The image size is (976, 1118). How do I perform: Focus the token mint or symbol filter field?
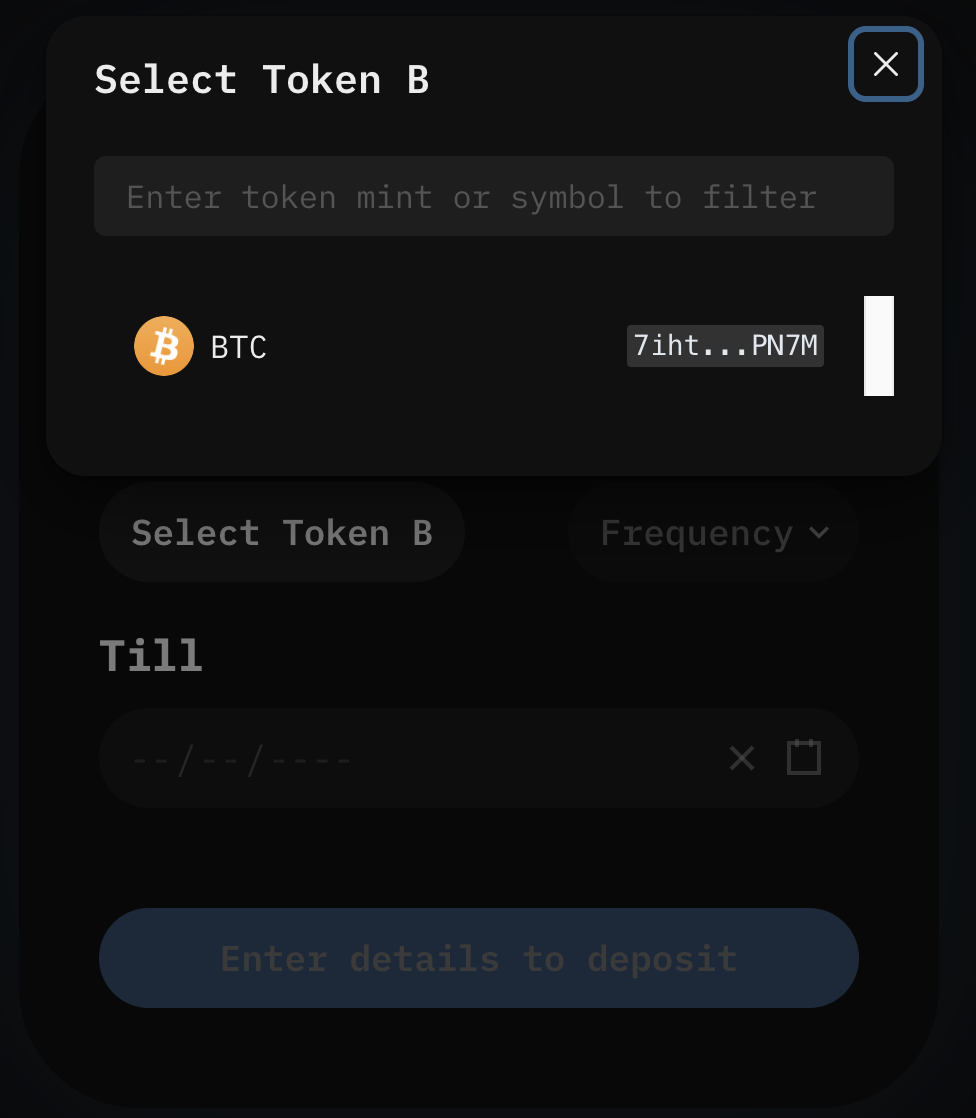[494, 196]
